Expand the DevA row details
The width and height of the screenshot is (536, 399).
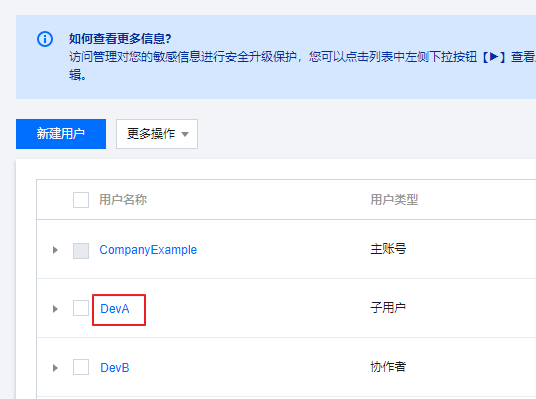coord(55,309)
